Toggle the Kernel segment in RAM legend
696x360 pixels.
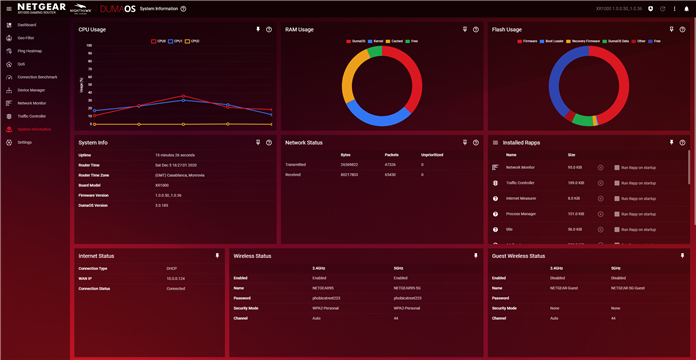pos(376,41)
